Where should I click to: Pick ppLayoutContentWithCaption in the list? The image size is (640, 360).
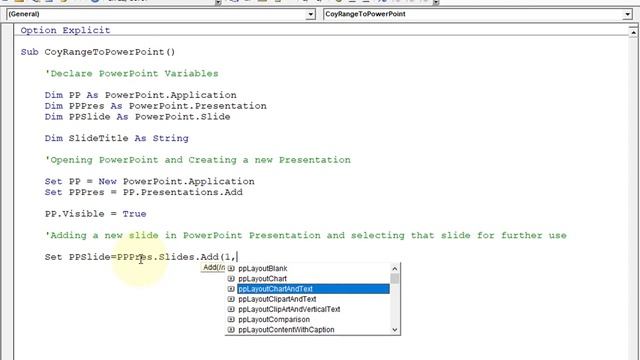coord(286,329)
